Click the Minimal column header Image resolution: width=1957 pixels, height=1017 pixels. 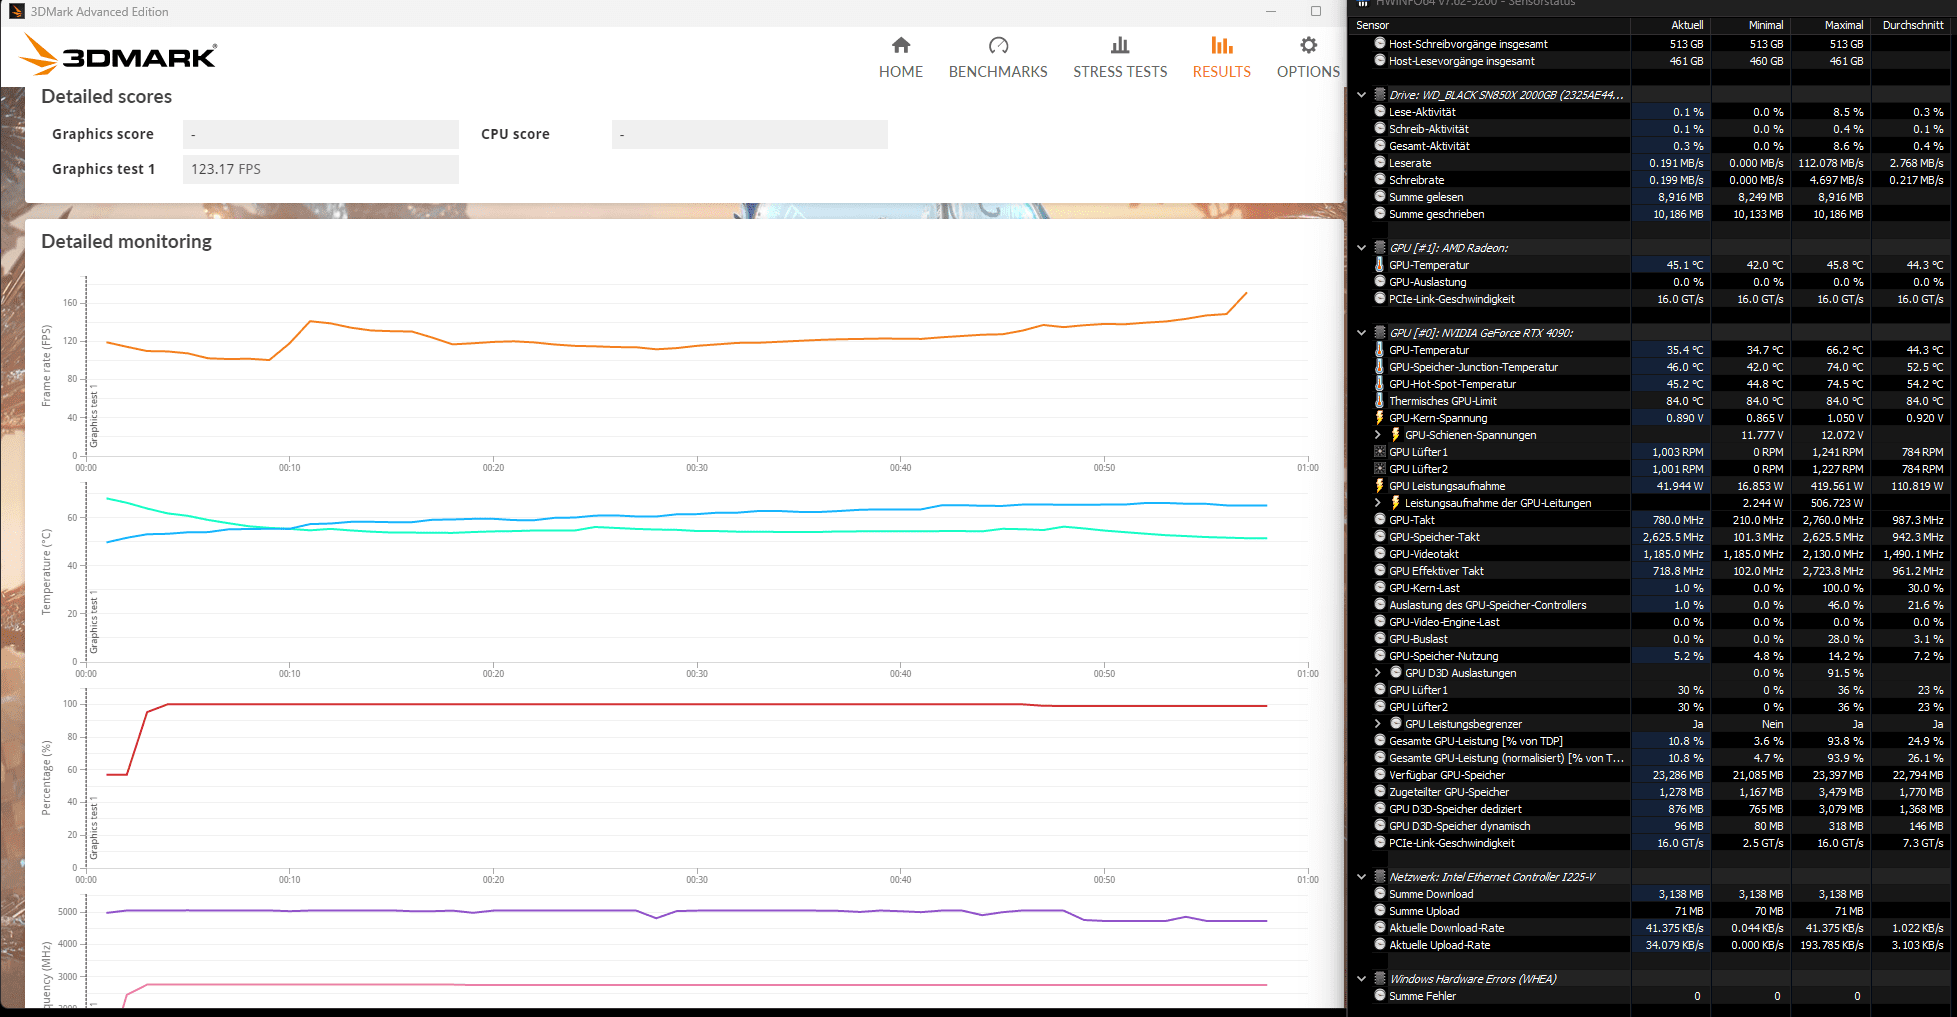point(1766,25)
